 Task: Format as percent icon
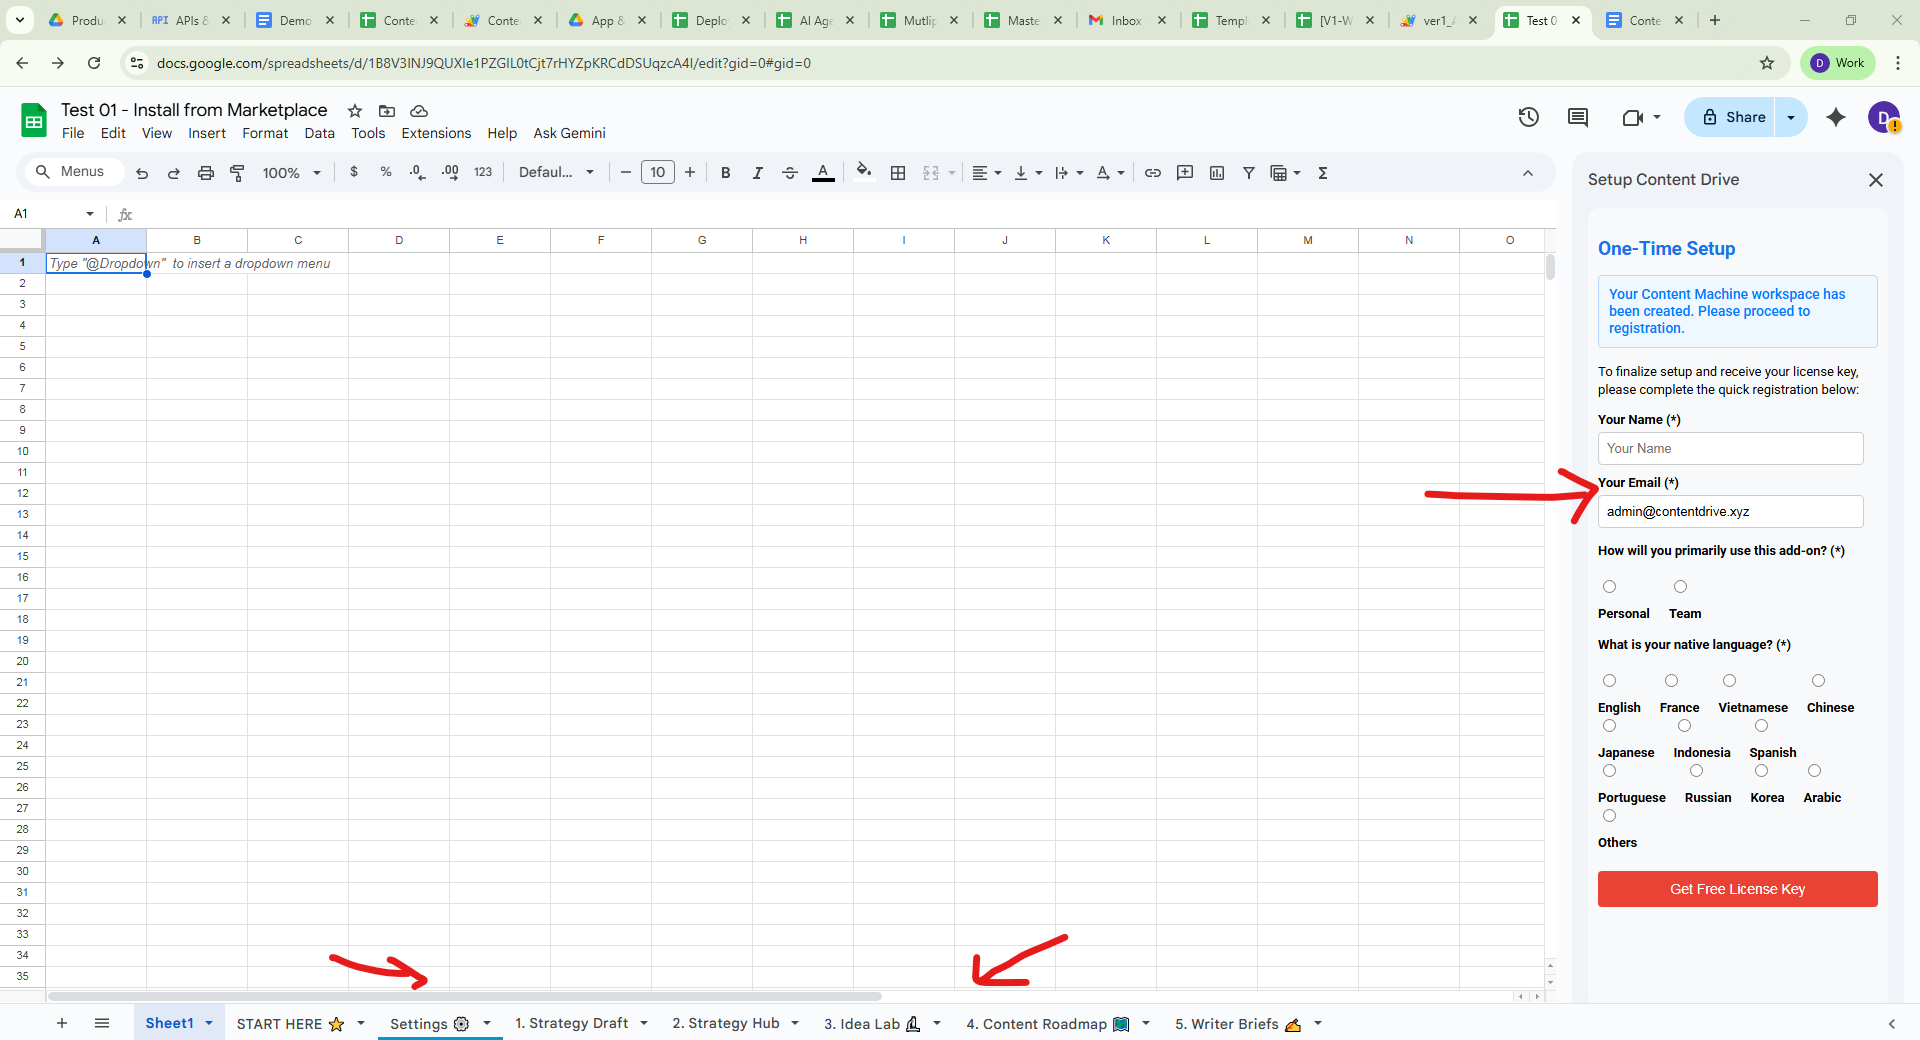[386, 172]
